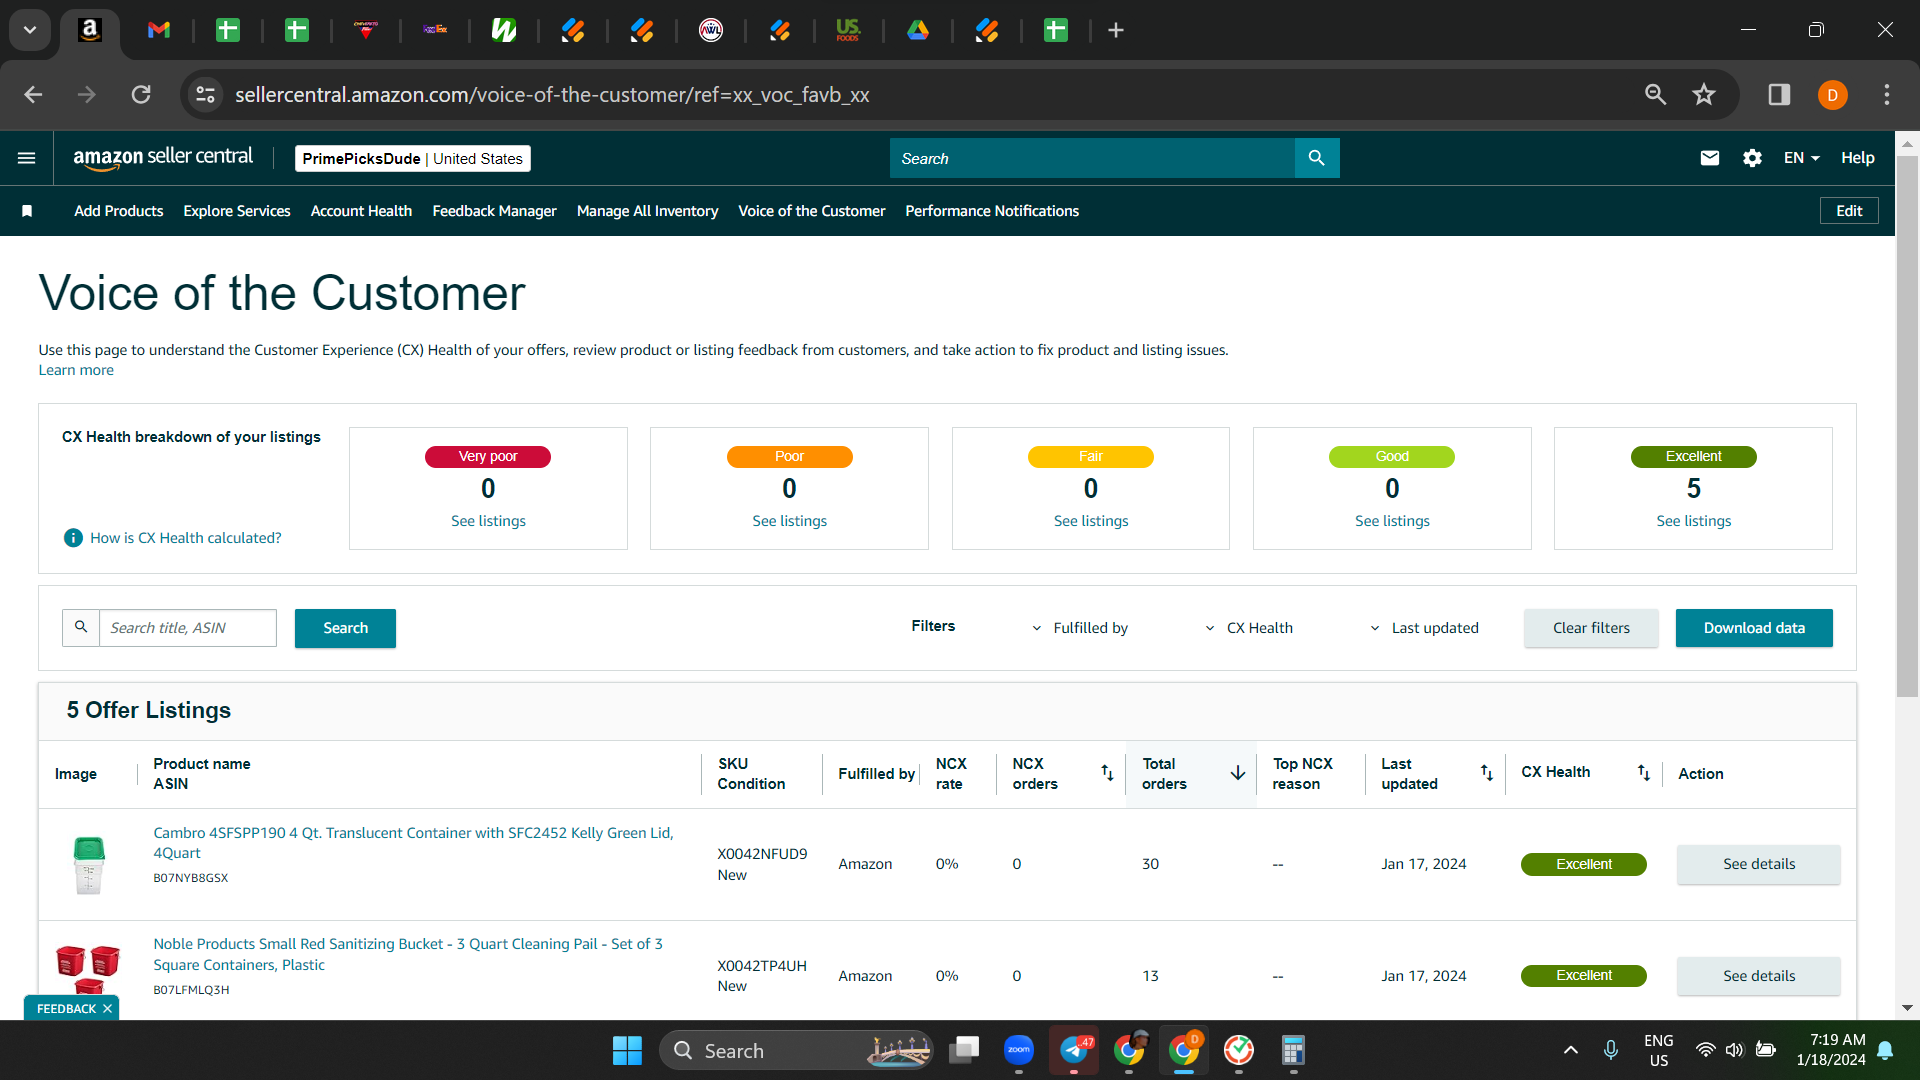The image size is (1920, 1080).
Task: Bookmark this page with the star icon
Action: click(x=1703, y=95)
